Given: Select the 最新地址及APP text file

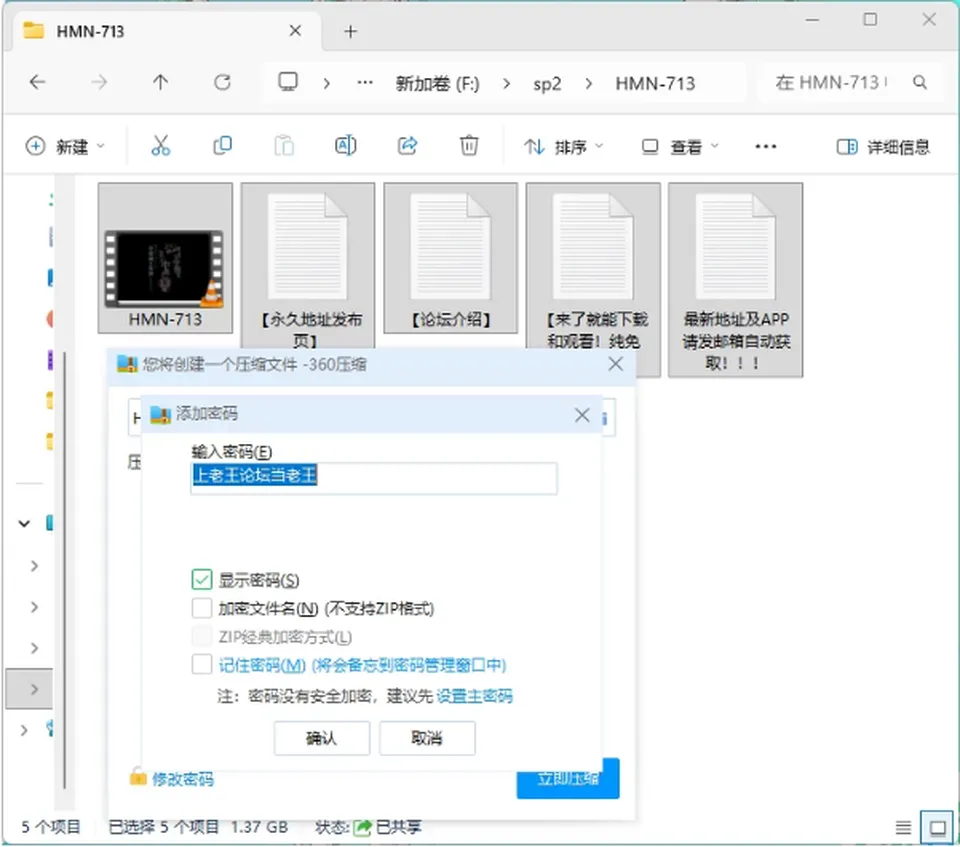Looking at the screenshot, I should (735, 279).
